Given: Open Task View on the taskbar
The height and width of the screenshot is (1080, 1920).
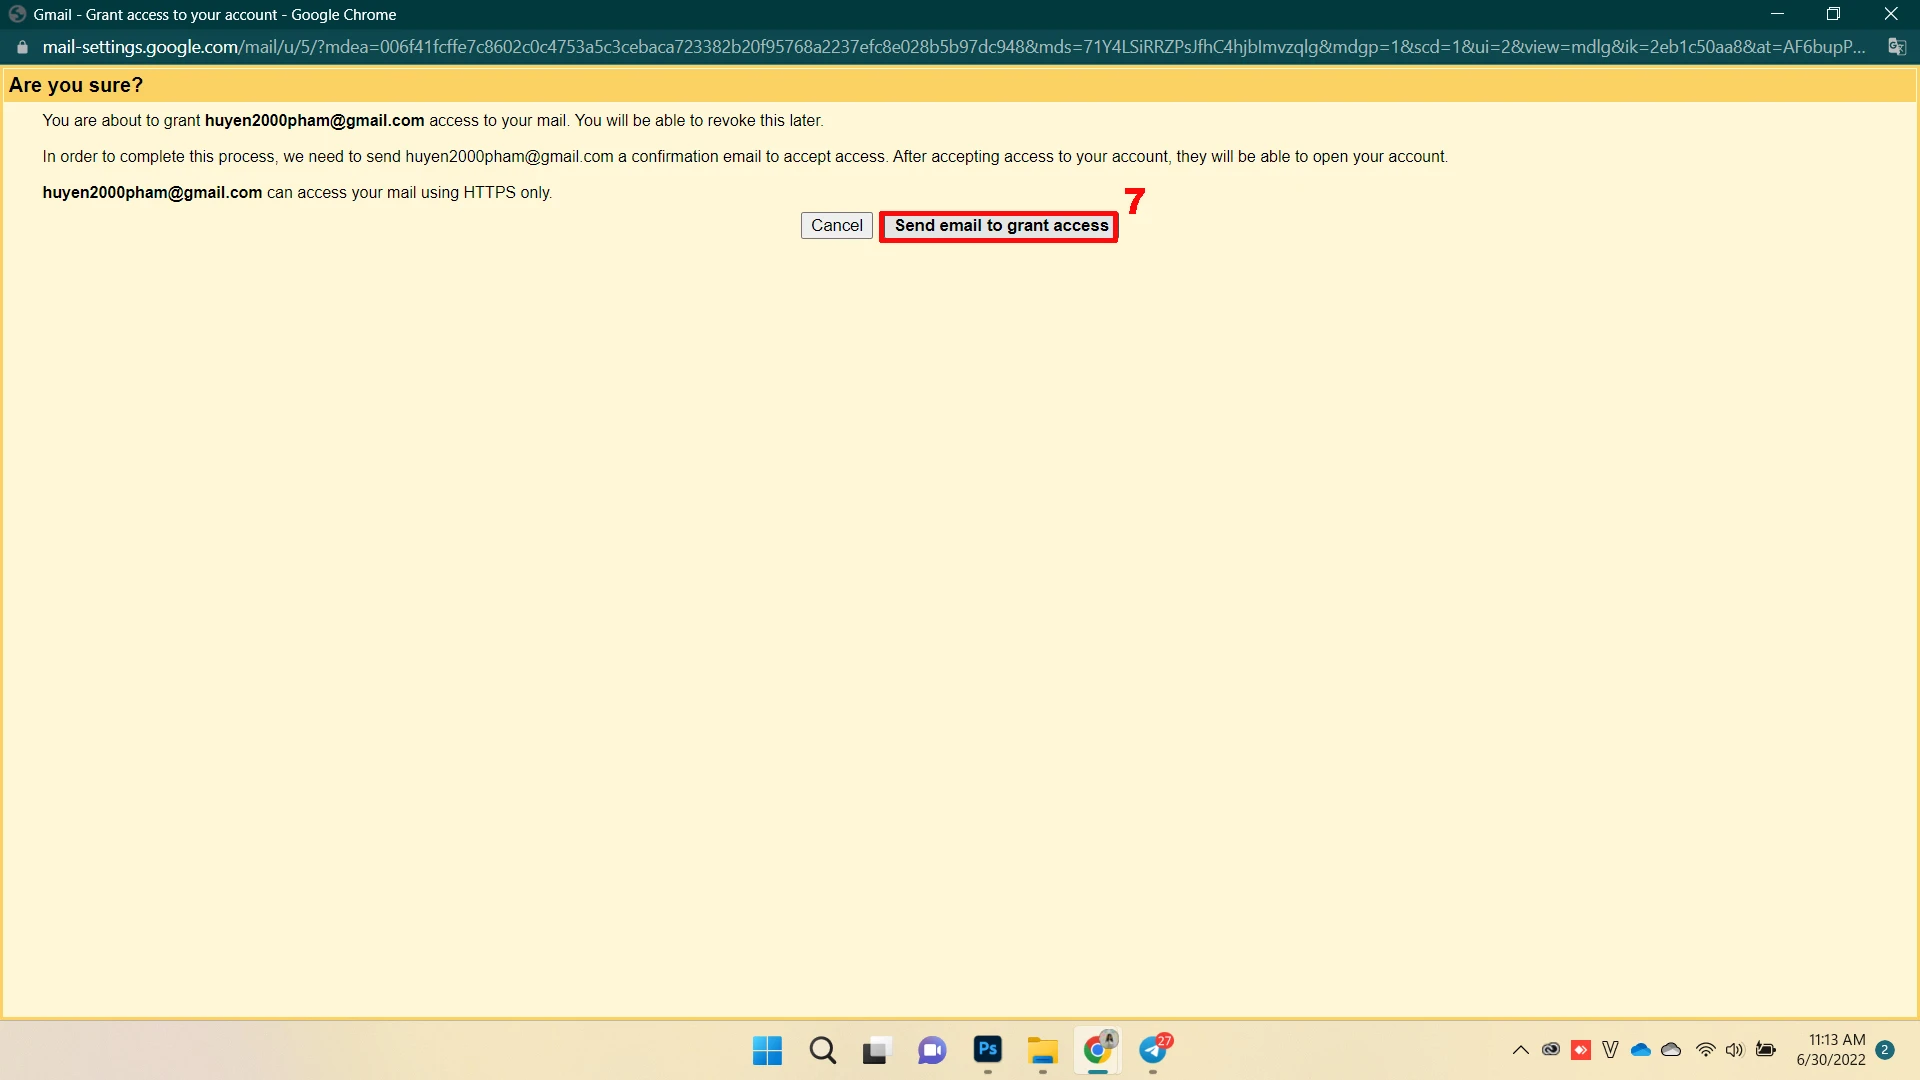Looking at the screenshot, I should [876, 1050].
